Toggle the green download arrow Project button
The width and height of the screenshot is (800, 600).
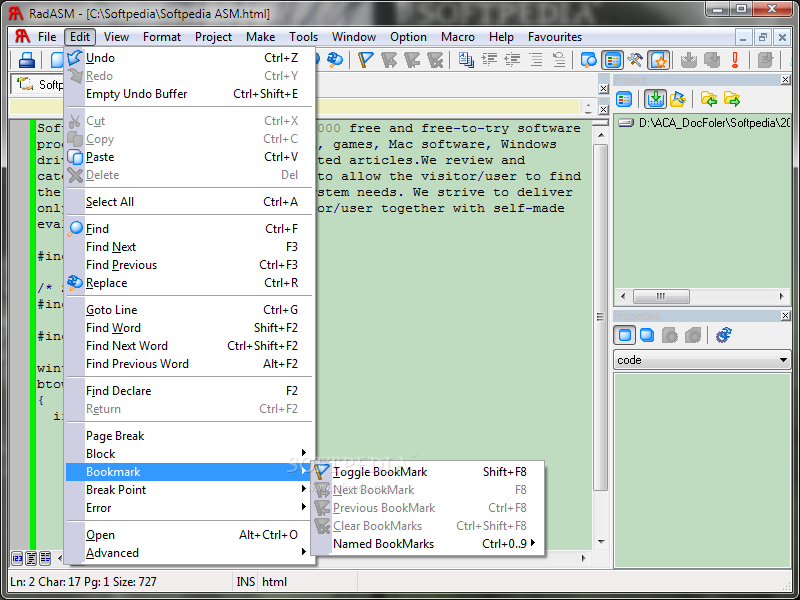[x=655, y=99]
